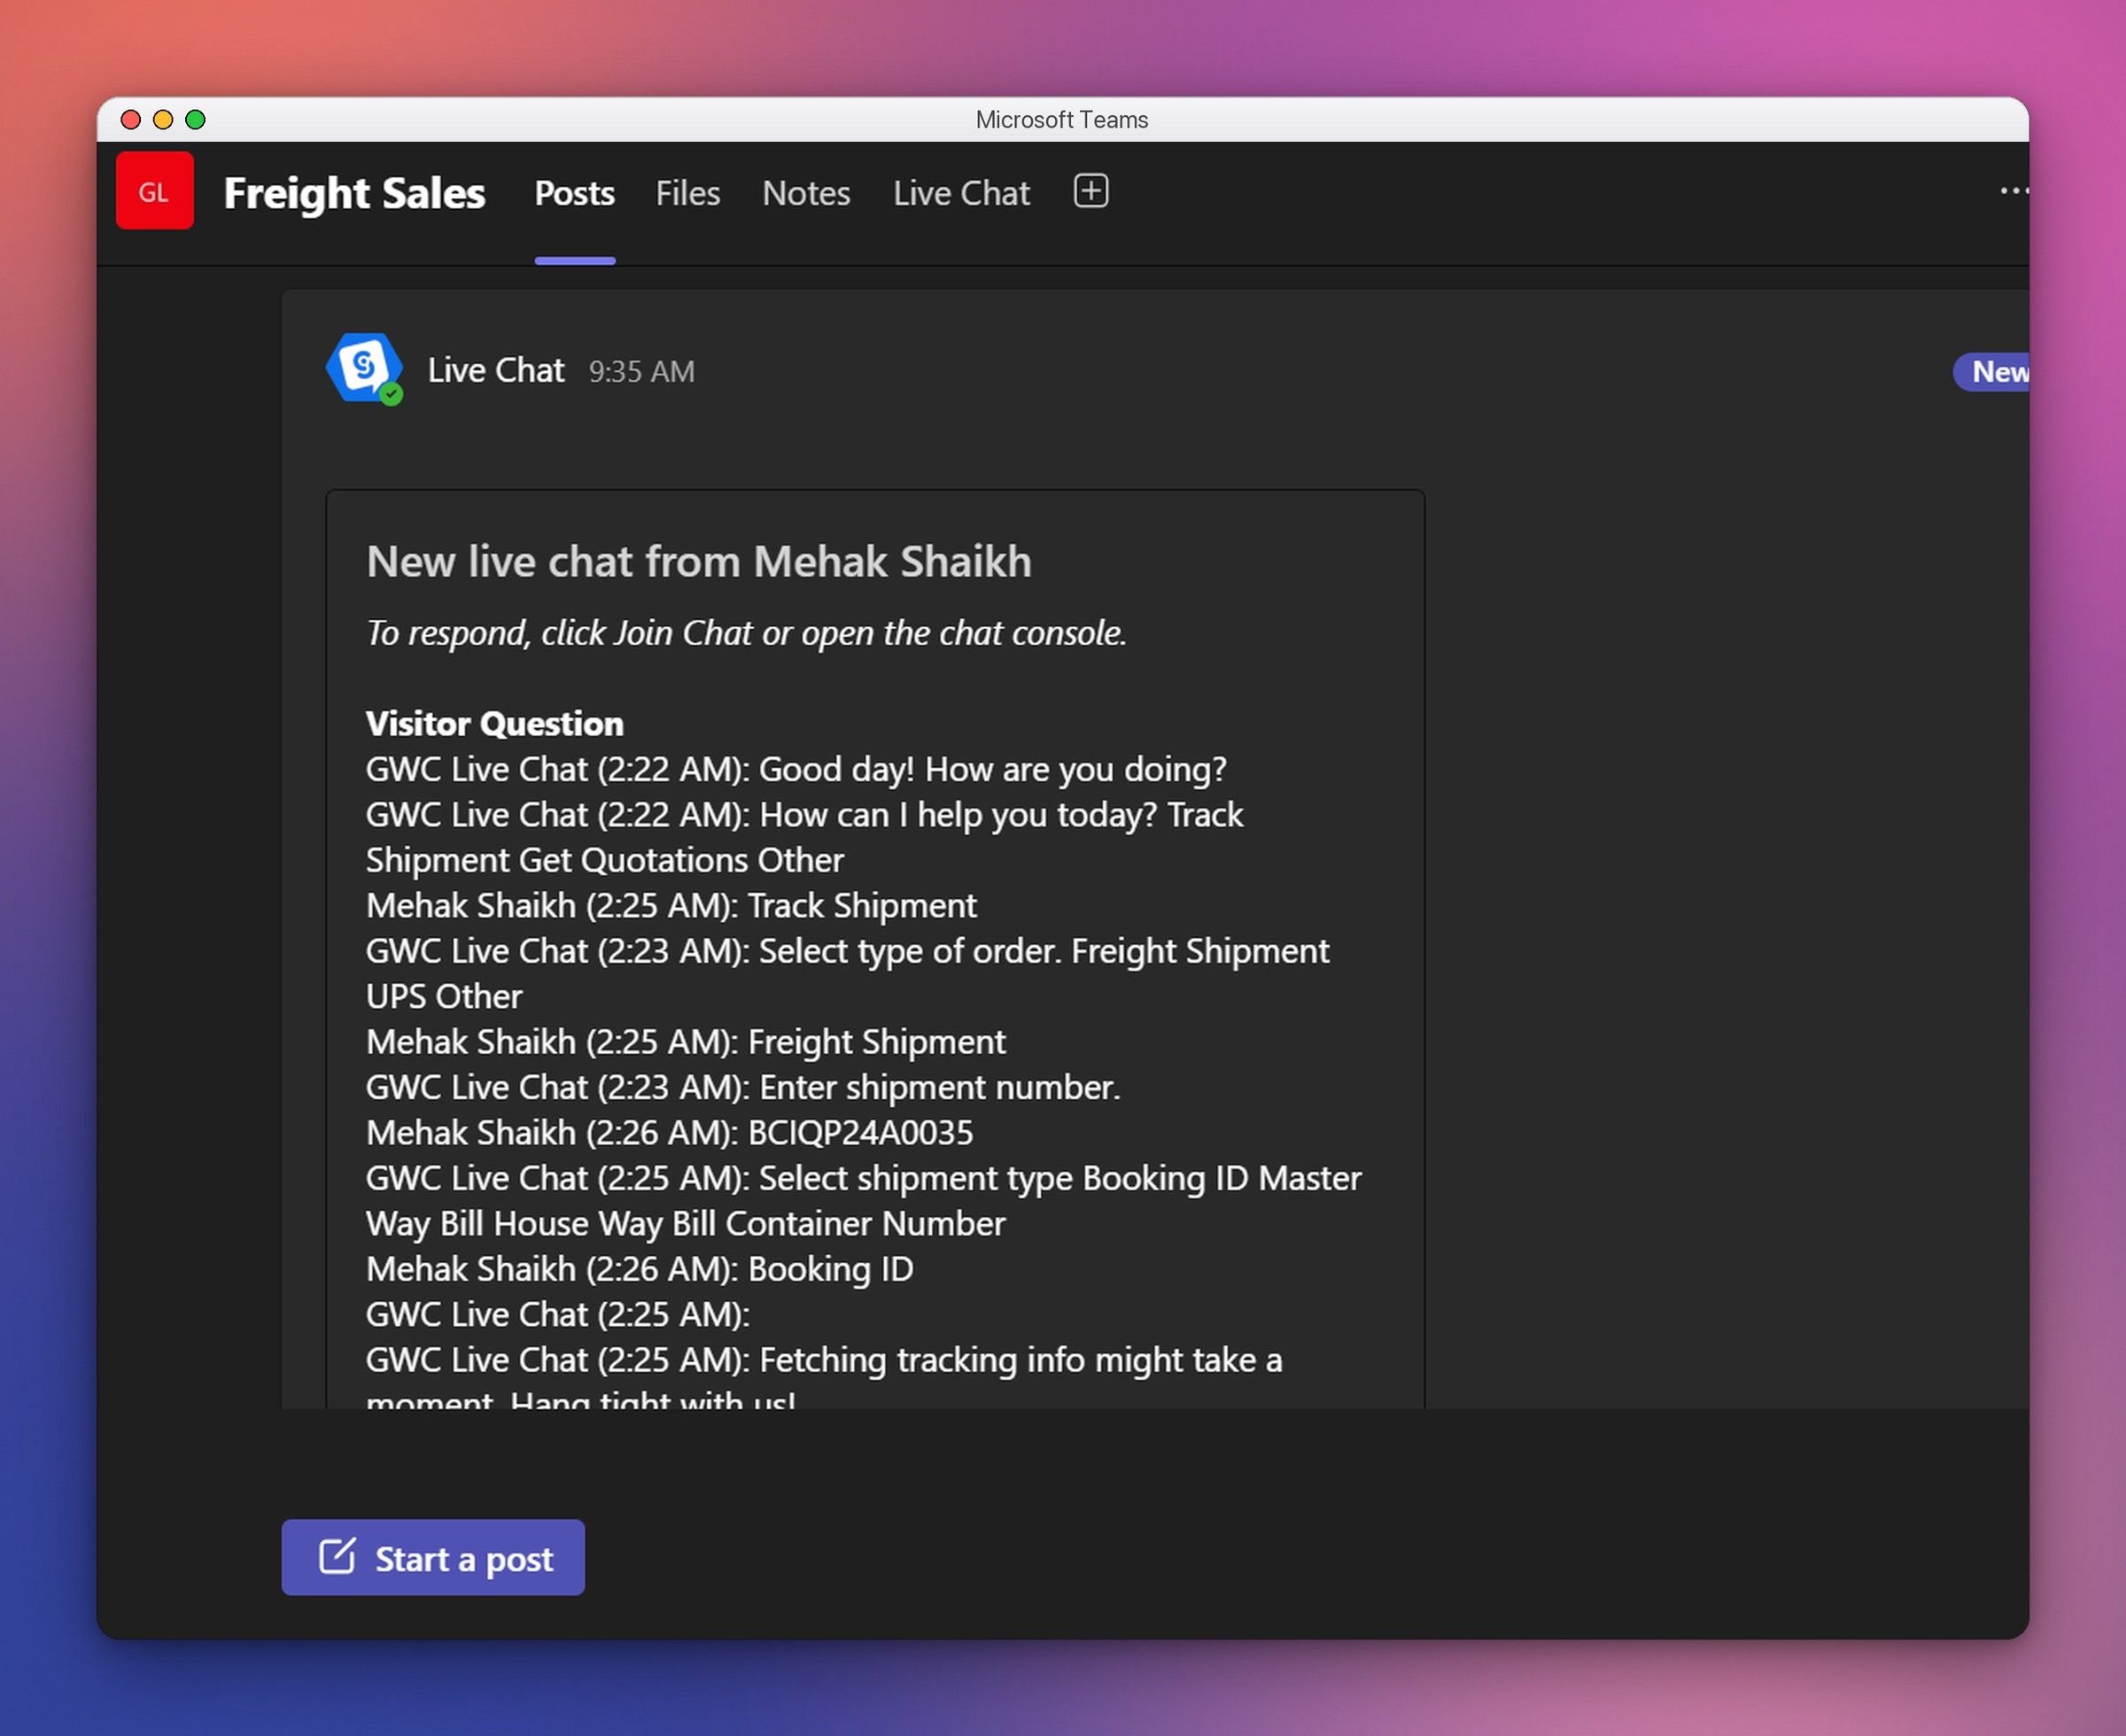This screenshot has width=2126, height=1736.
Task: Click the 'Fetching tracking info might take a' line
Action: [x=824, y=1360]
